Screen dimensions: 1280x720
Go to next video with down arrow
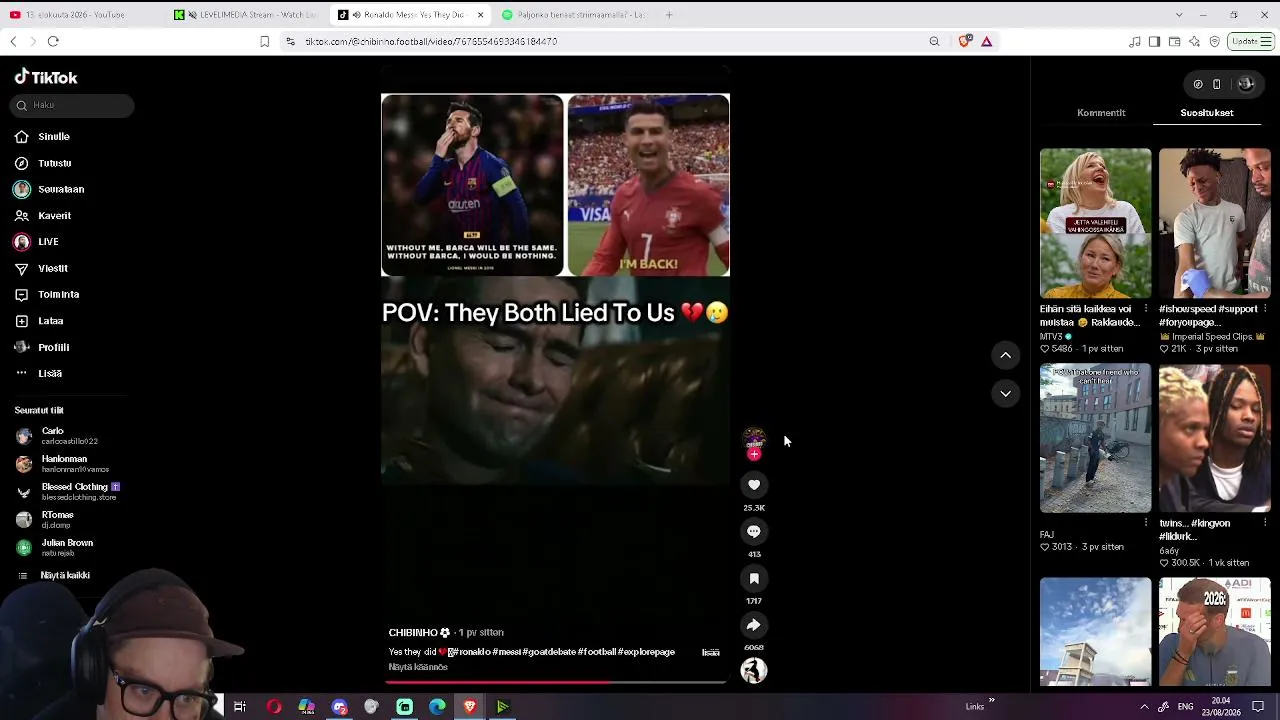coord(1006,393)
